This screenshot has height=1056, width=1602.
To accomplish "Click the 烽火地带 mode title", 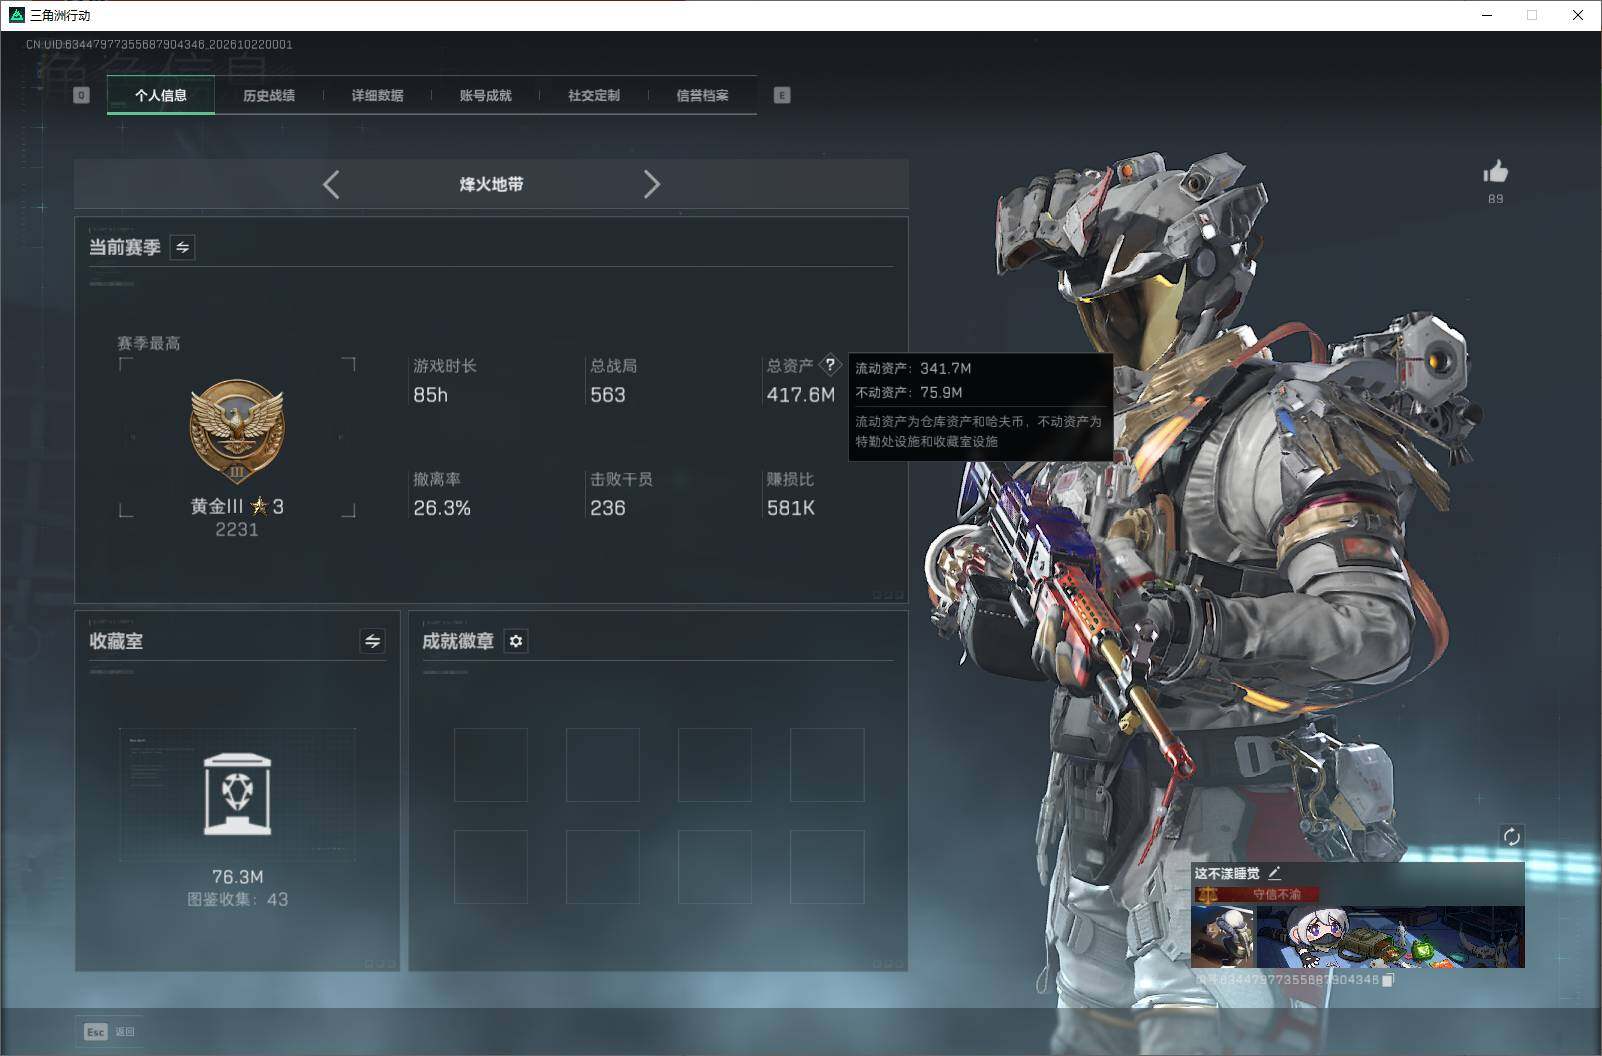I will point(491,184).
